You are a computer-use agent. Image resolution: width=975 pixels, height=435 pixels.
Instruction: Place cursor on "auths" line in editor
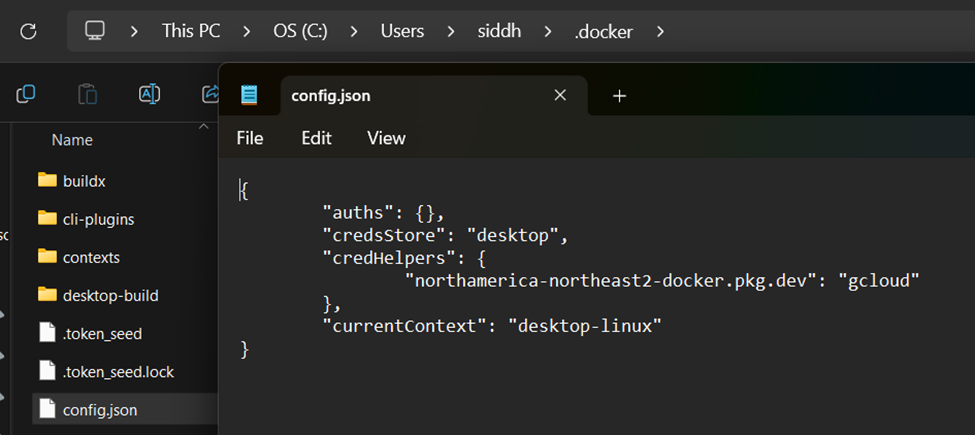384,214
